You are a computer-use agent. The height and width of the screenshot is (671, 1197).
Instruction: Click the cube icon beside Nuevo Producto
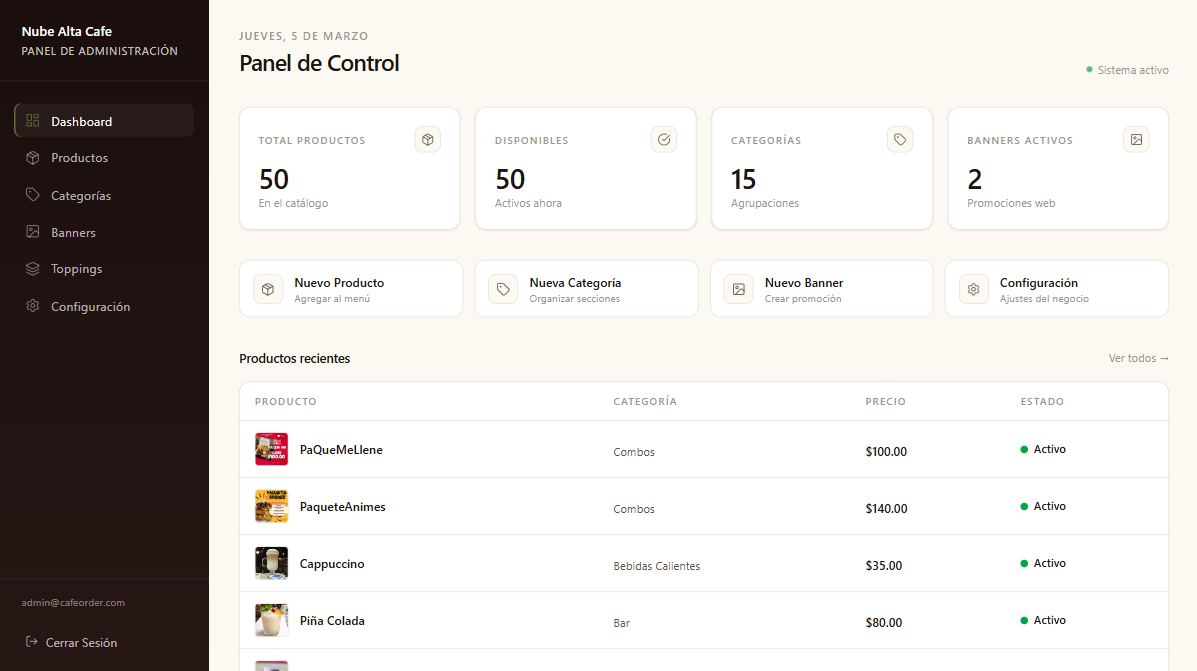(268, 289)
